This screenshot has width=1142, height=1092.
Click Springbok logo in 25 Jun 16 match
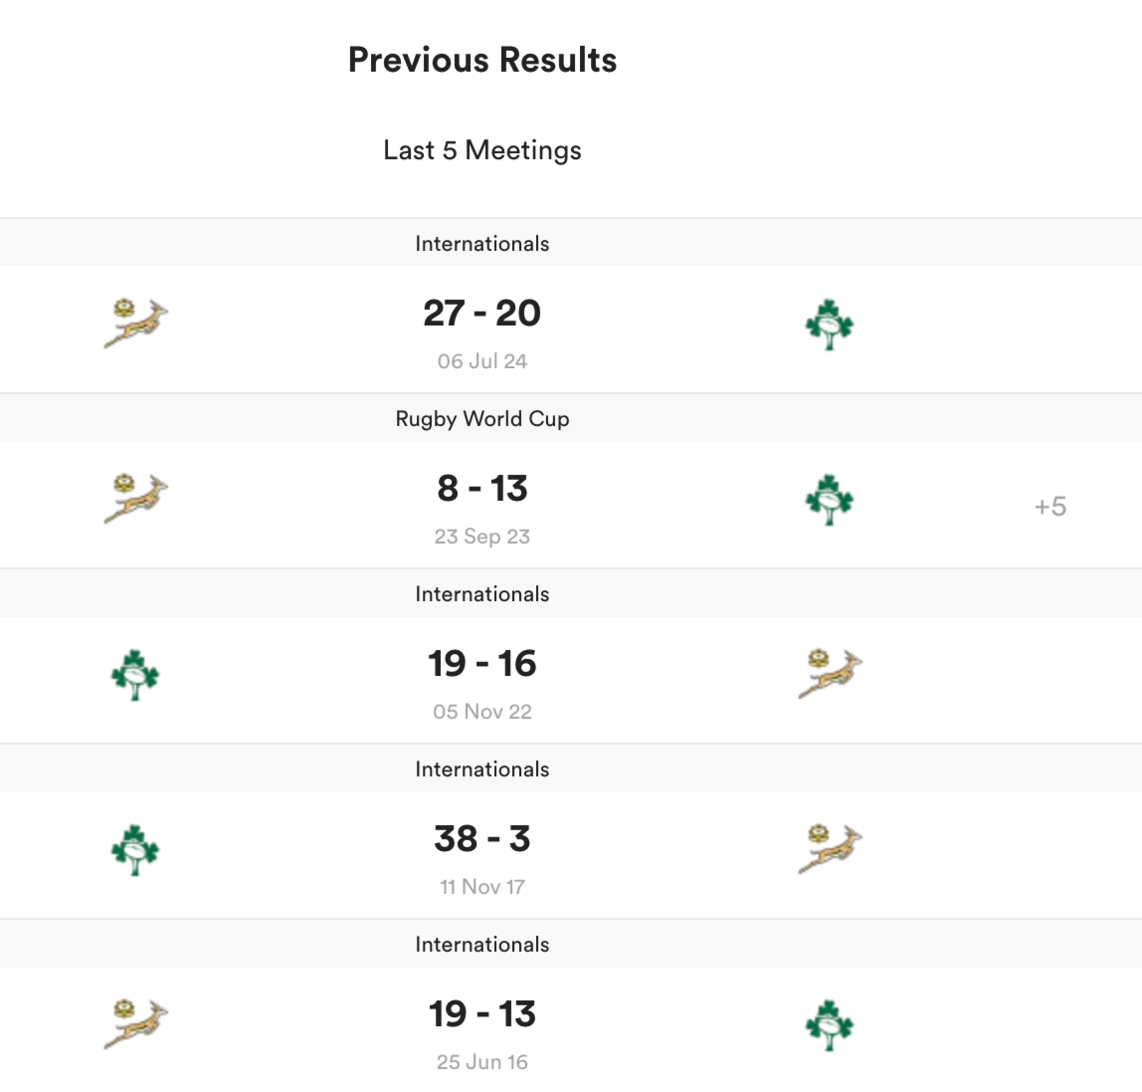[136, 1023]
